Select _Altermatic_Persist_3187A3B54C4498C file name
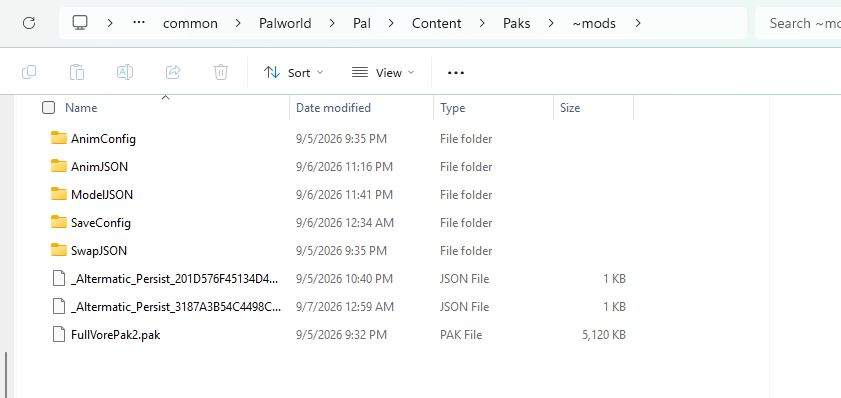 coord(176,307)
